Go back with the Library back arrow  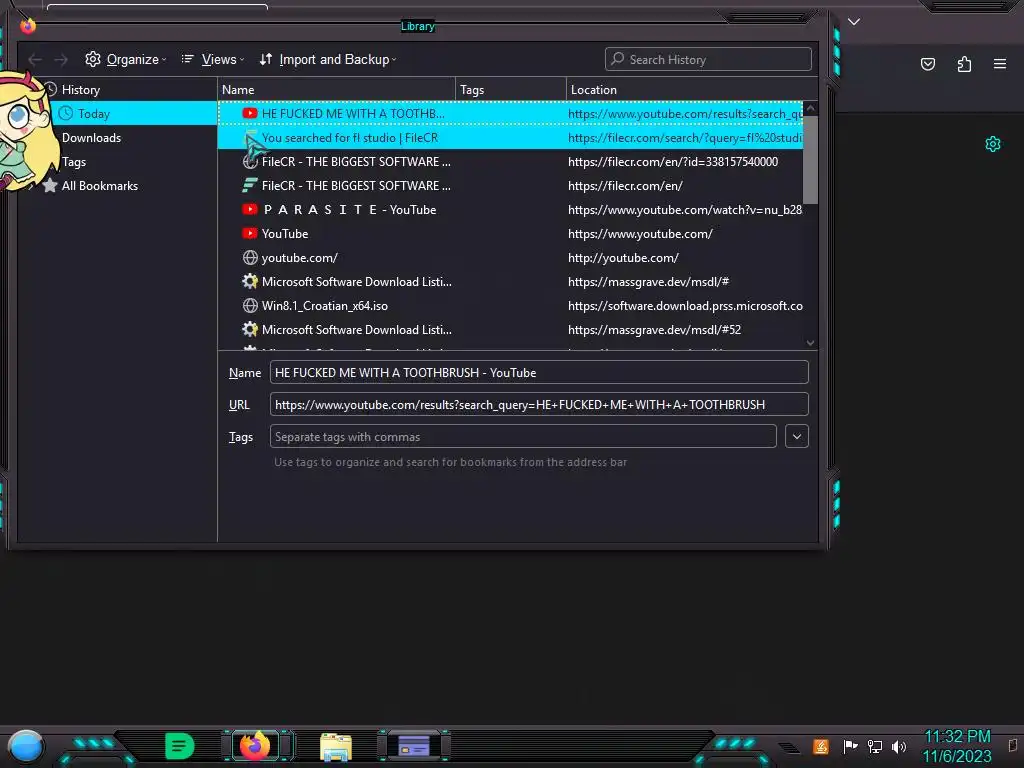pyautogui.click(x=35, y=60)
